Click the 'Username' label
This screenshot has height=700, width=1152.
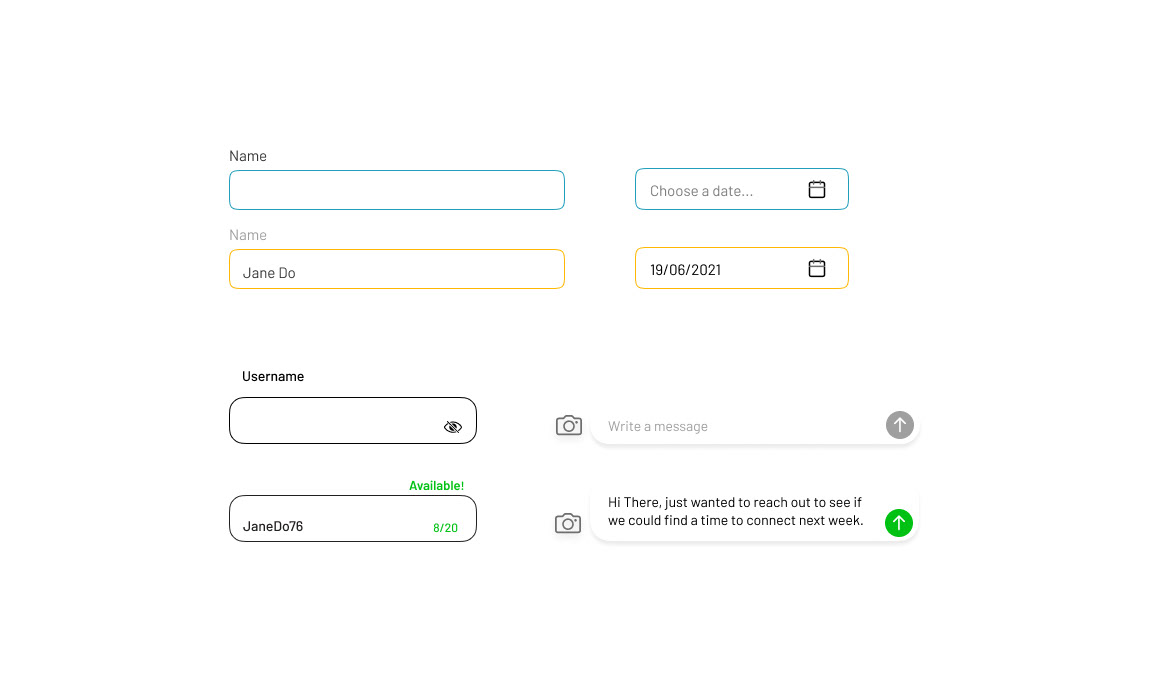click(x=273, y=377)
